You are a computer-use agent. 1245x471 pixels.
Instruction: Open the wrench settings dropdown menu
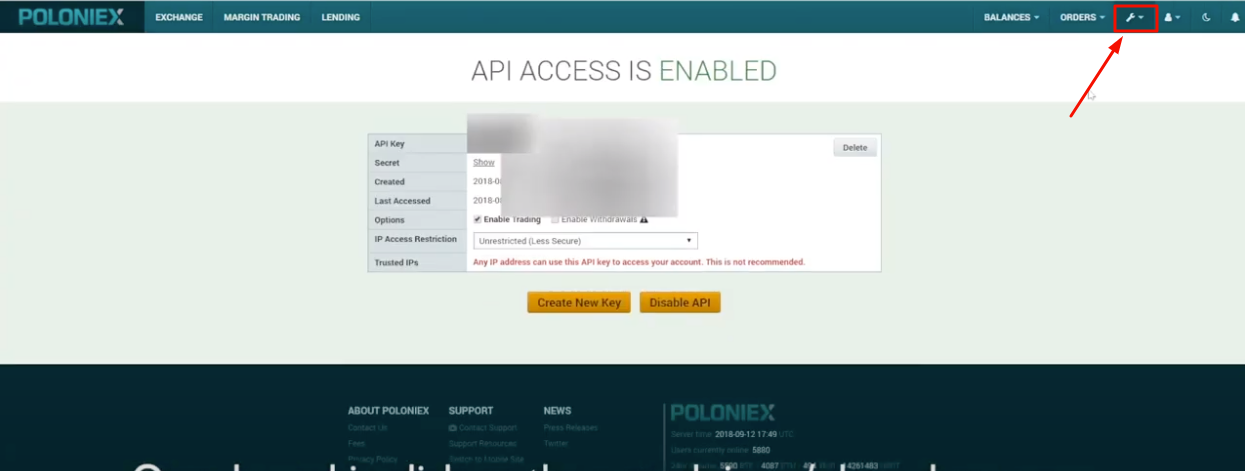pos(1135,17)
